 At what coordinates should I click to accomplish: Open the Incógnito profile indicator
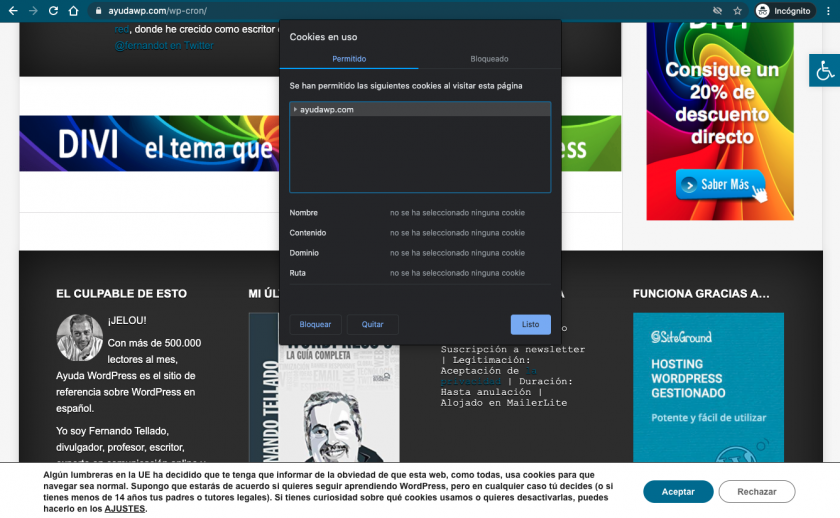[783, 10]
